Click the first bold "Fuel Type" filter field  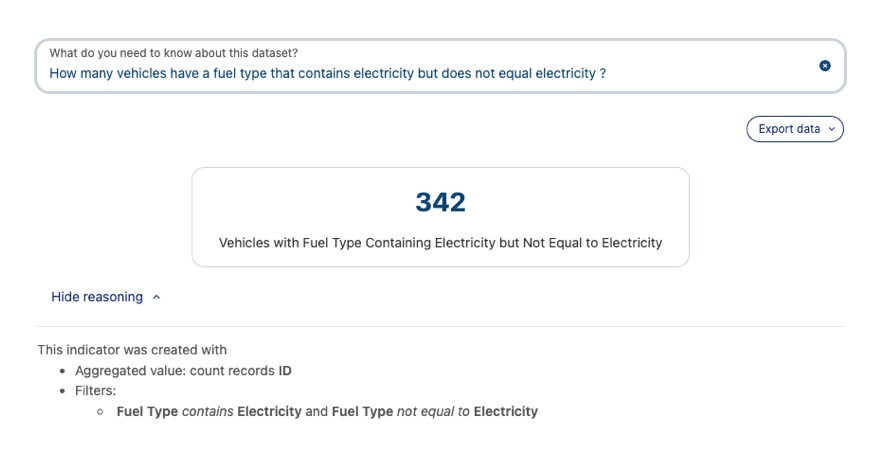[147, 411]
